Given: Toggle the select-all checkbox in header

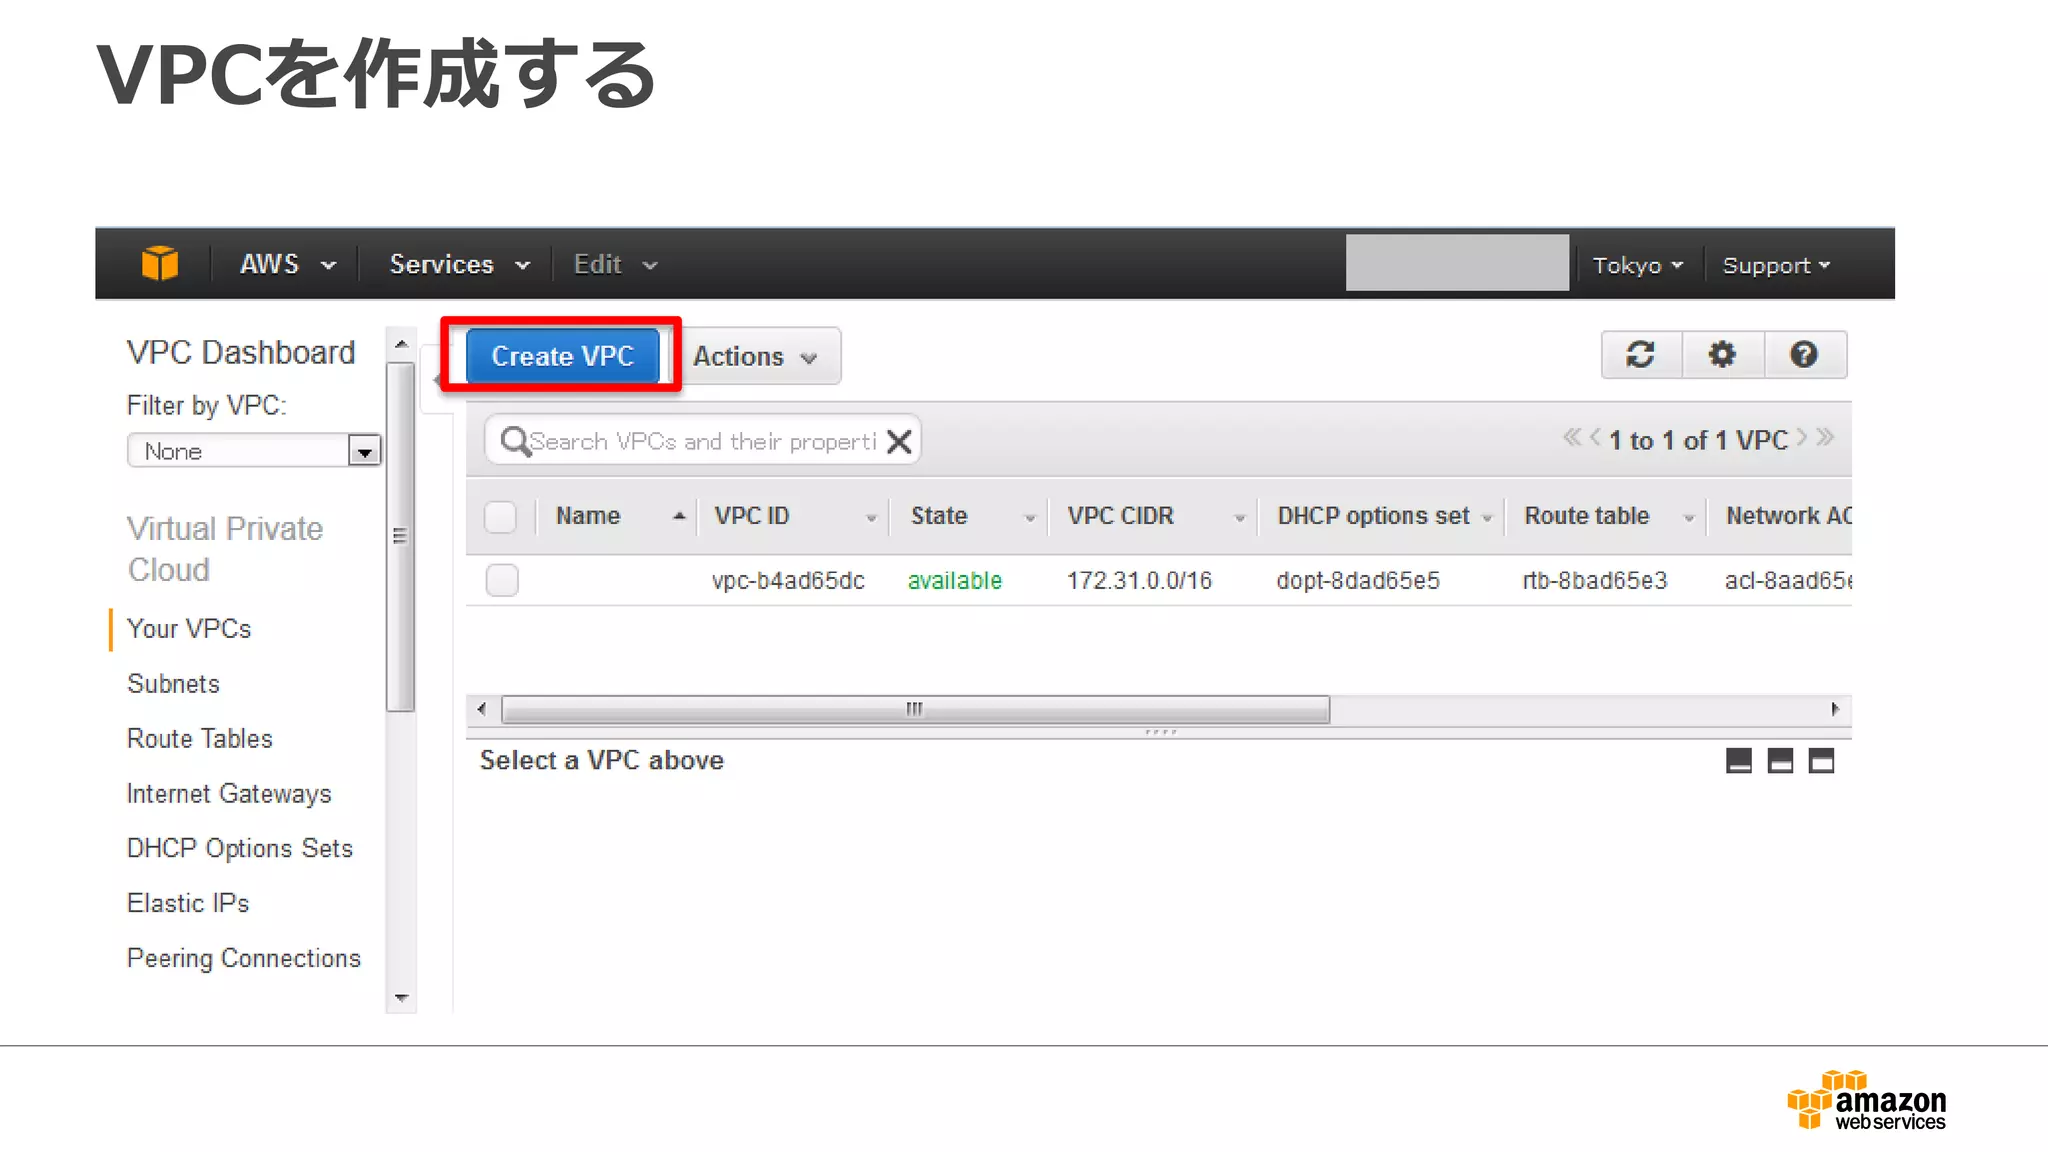Looking at the screenshot, I should [x=500, y=517].
